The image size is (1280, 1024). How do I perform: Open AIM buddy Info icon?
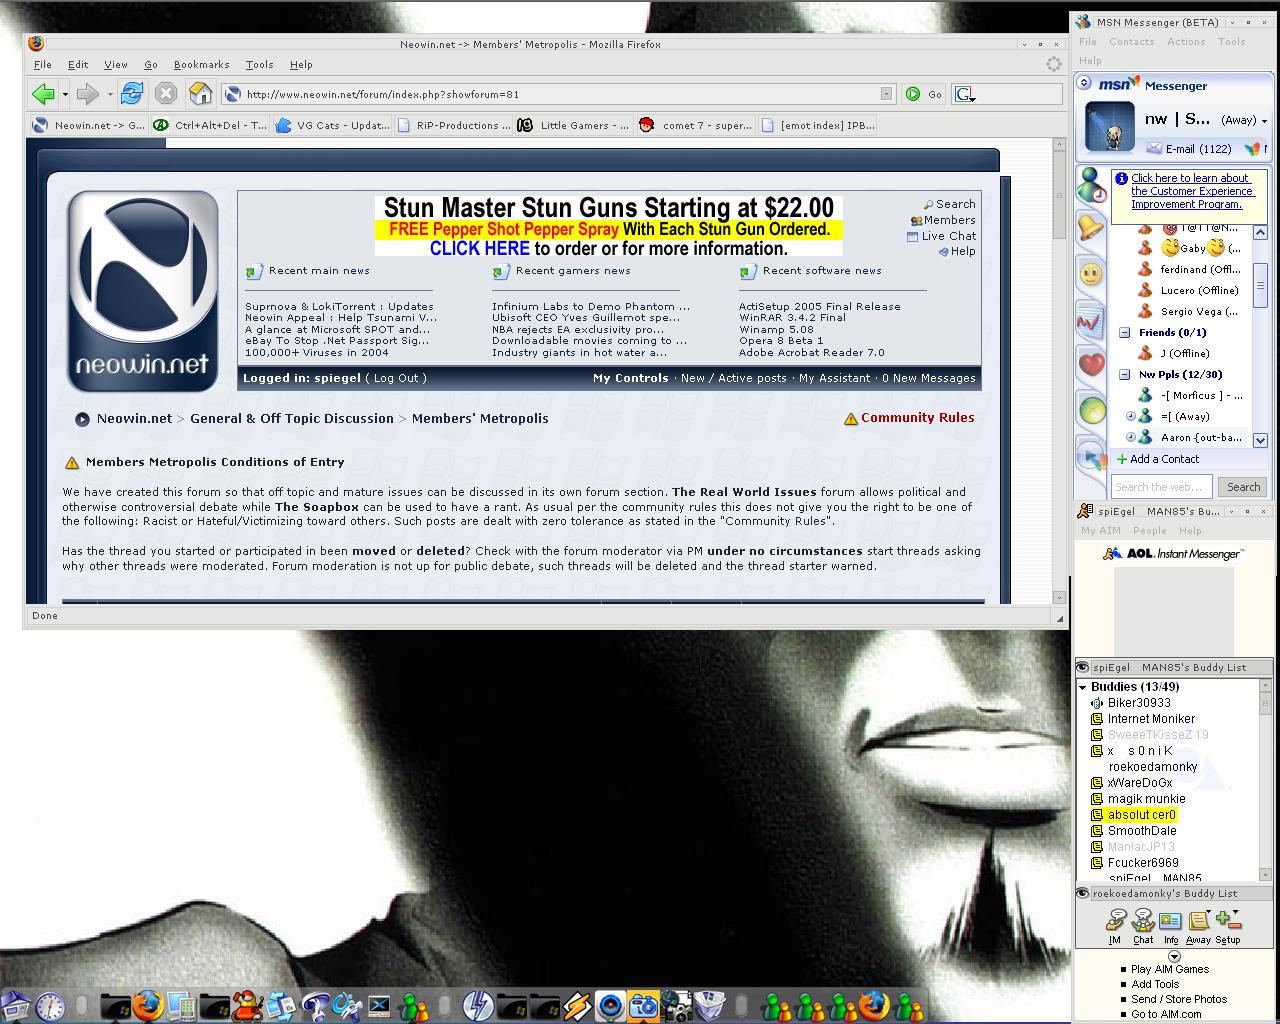coord(1170,925)
